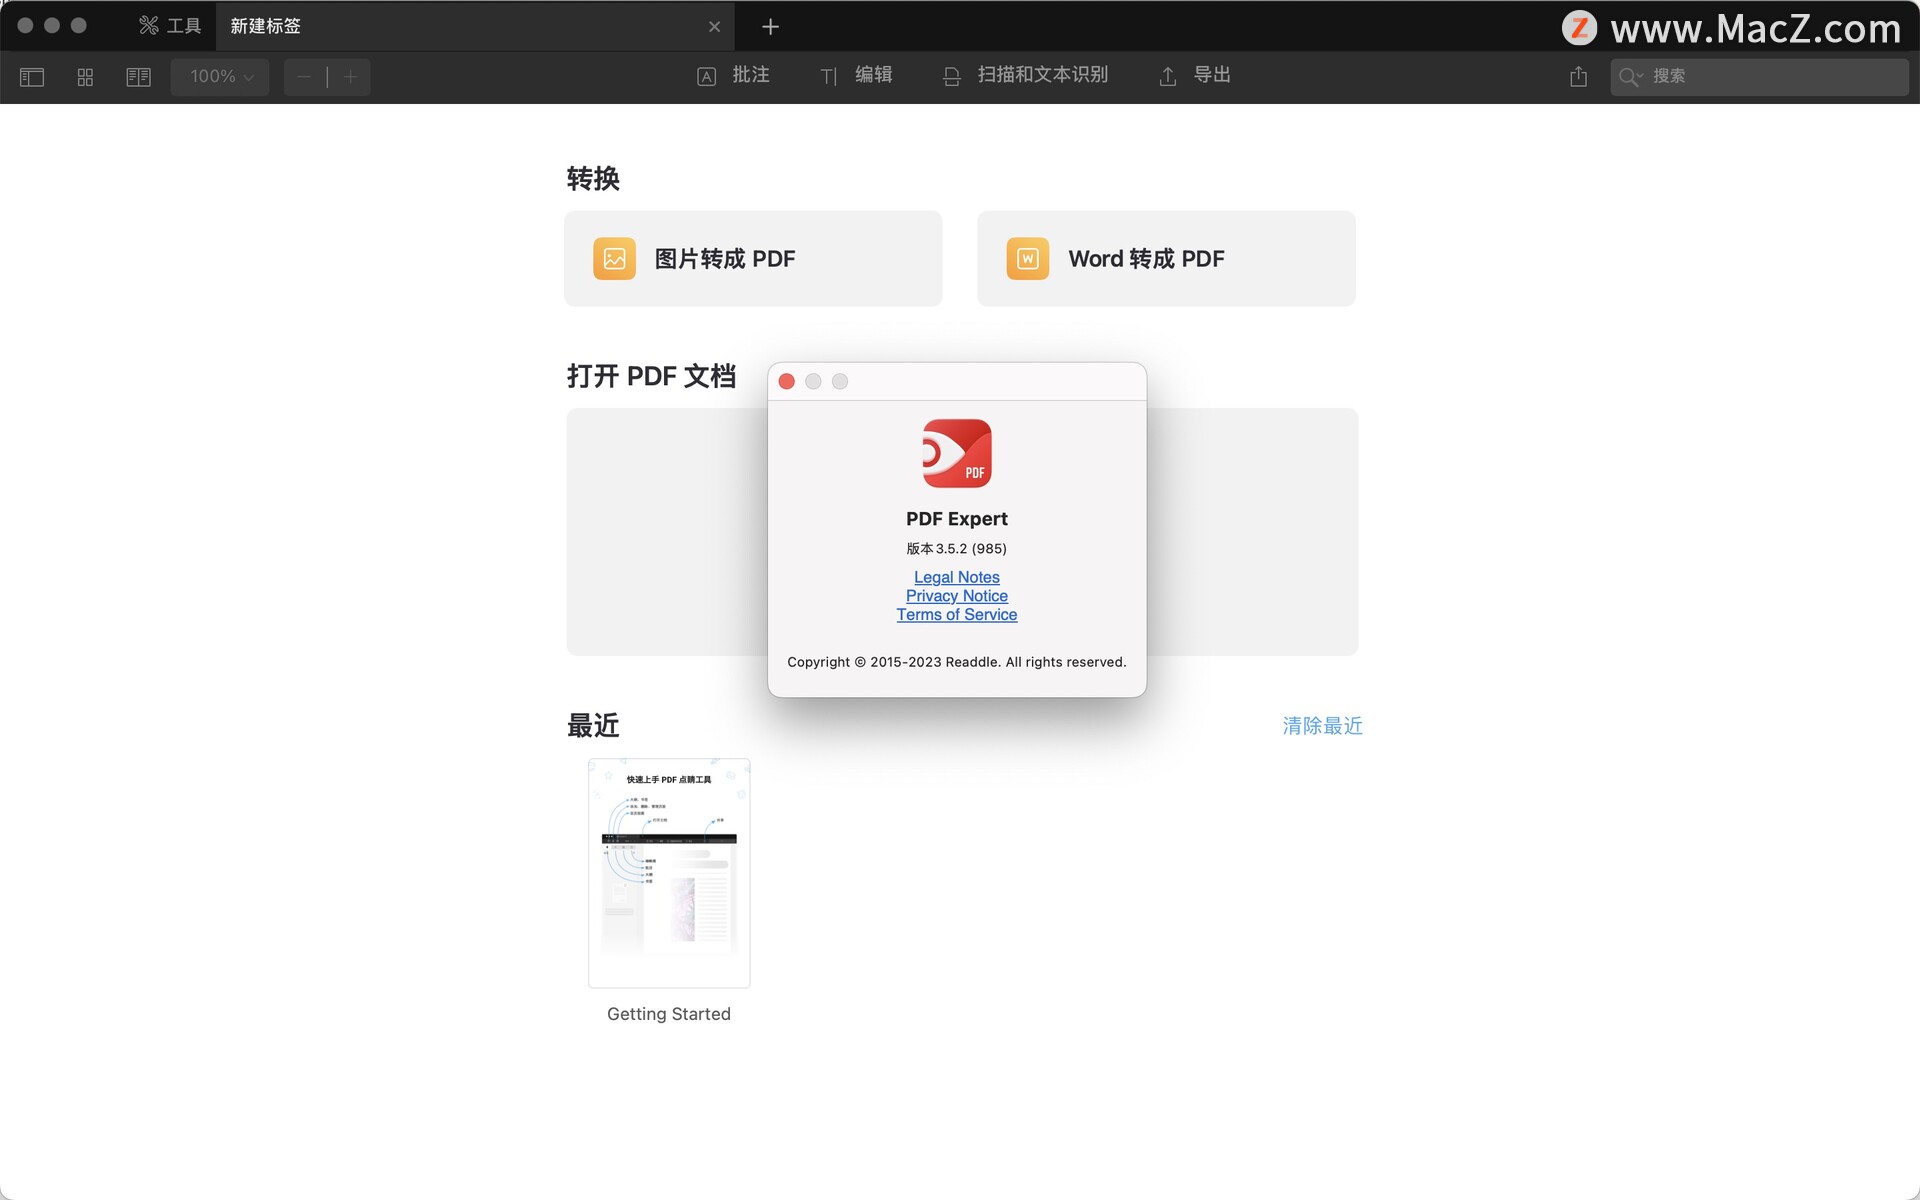The width and height of the screenshot is (1920, 1200).
Task: Close the PDF Expert about dialog
Action: (x=786, y=381)
